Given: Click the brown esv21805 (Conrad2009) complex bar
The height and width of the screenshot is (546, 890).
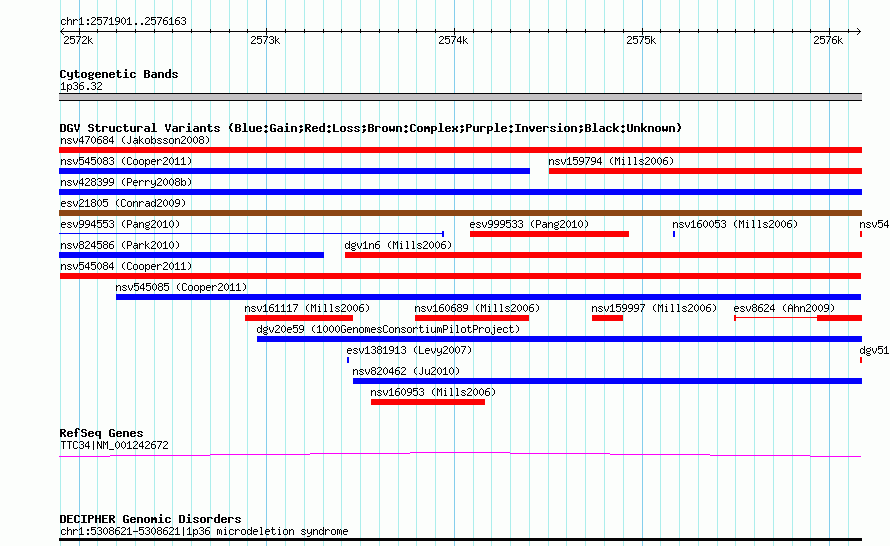Looking at the screenshot, I should (x=460, y=213).
